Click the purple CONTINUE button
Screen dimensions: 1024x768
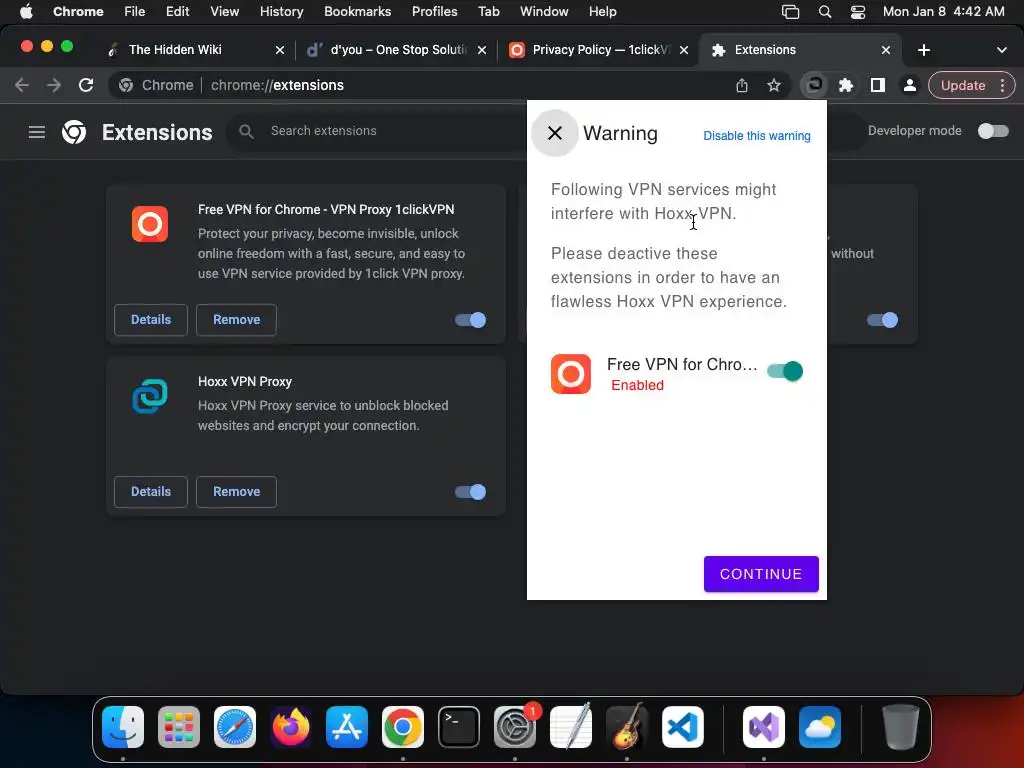[761, 574]
